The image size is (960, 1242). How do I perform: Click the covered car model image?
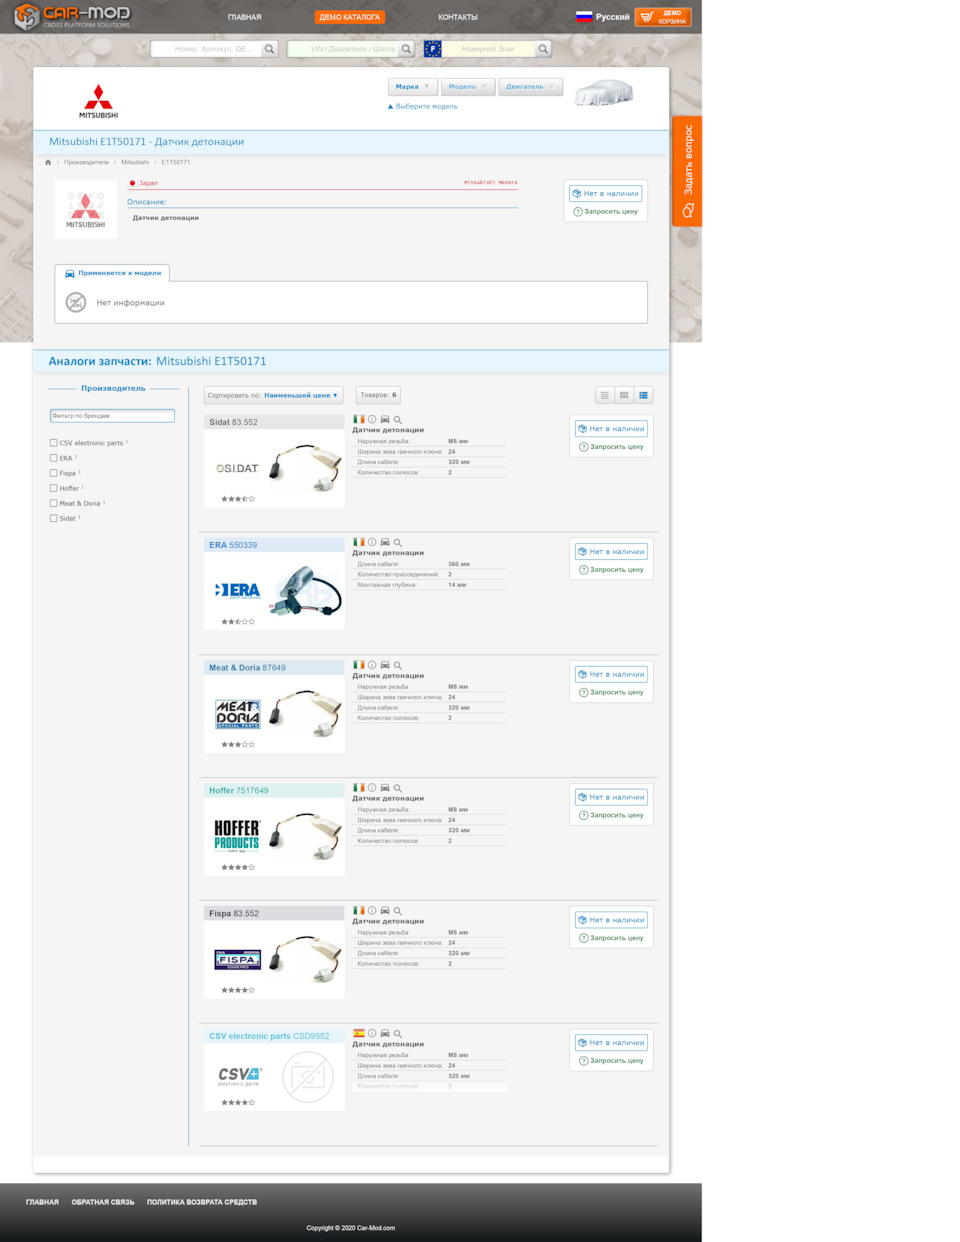[x=604, y=93]
